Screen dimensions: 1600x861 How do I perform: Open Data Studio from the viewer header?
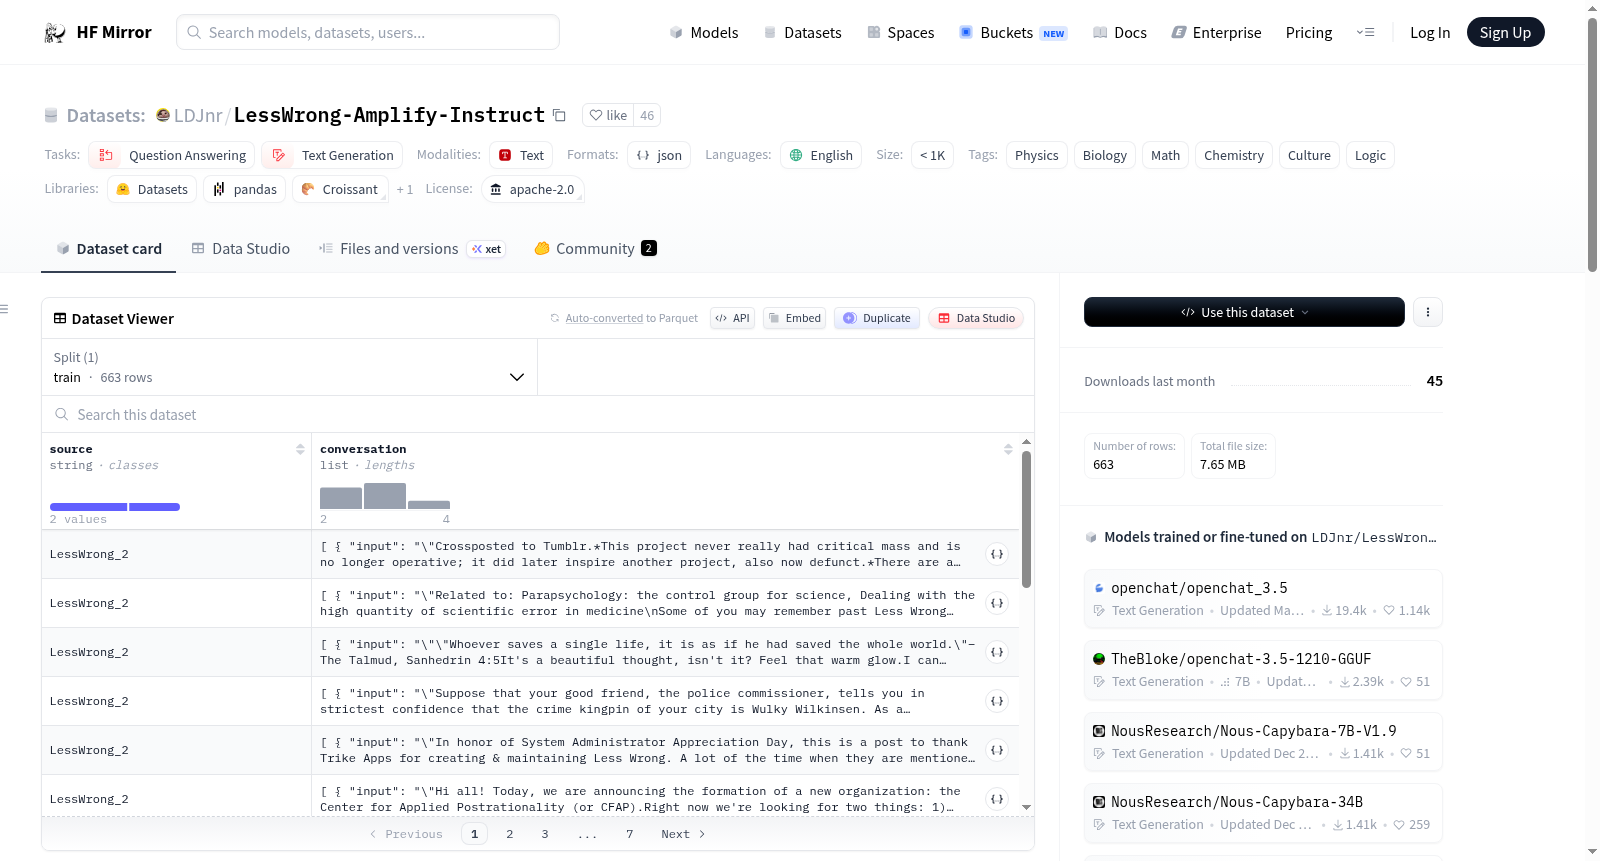[x=976, y=318]
